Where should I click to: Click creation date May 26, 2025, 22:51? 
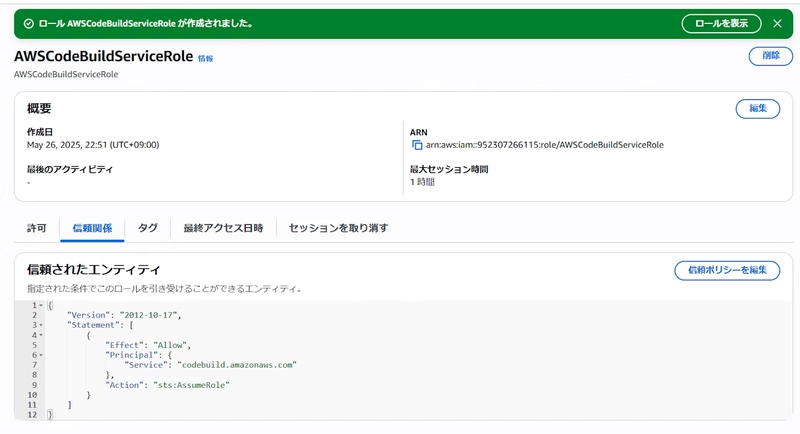click(x=93, y=145)
